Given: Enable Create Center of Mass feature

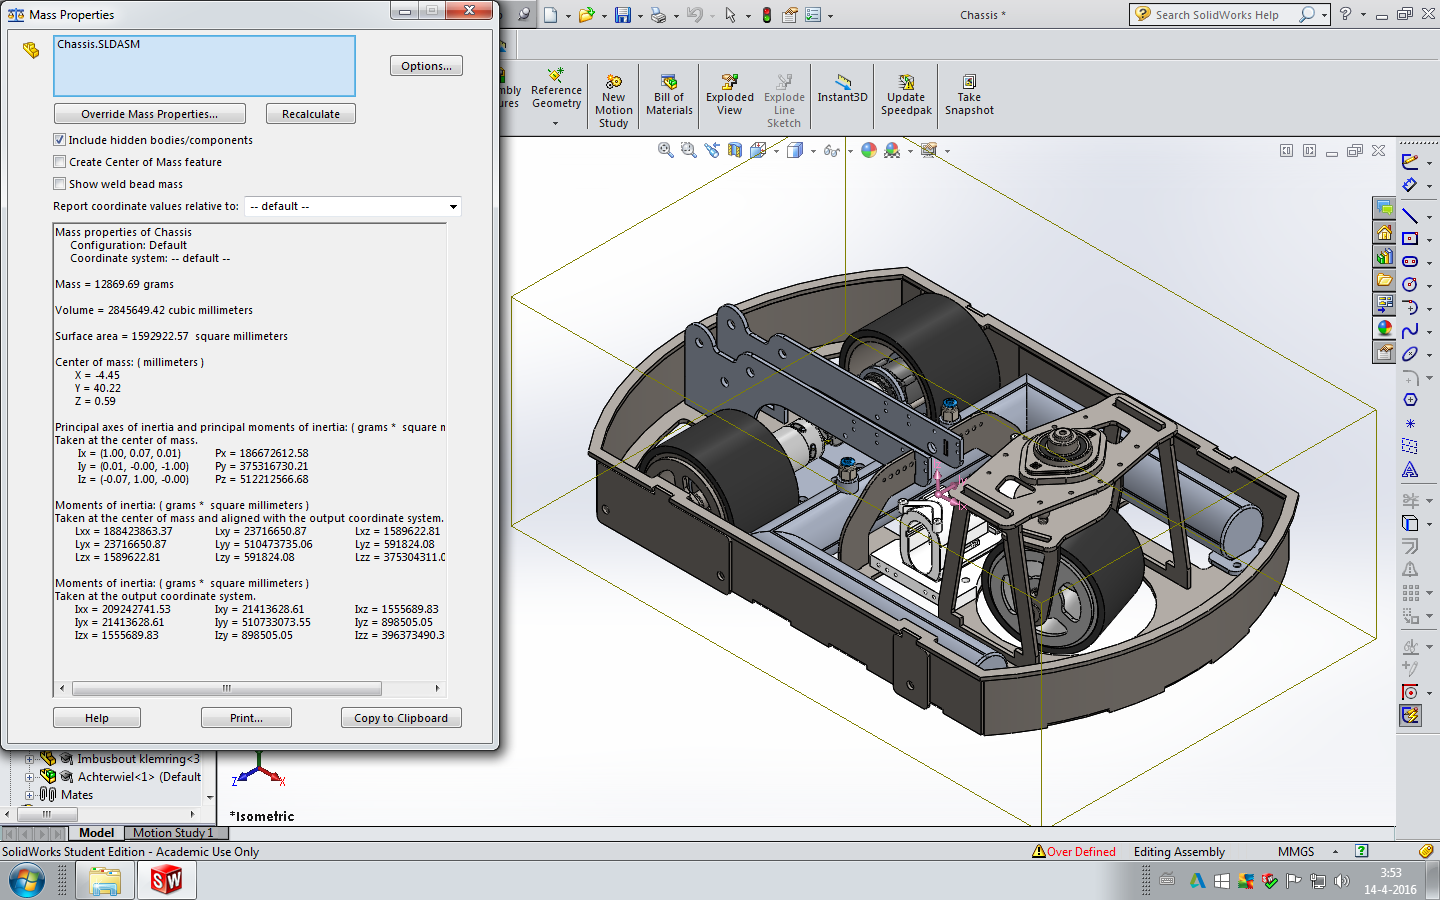Looking at the screenshot, I should 59,162.
